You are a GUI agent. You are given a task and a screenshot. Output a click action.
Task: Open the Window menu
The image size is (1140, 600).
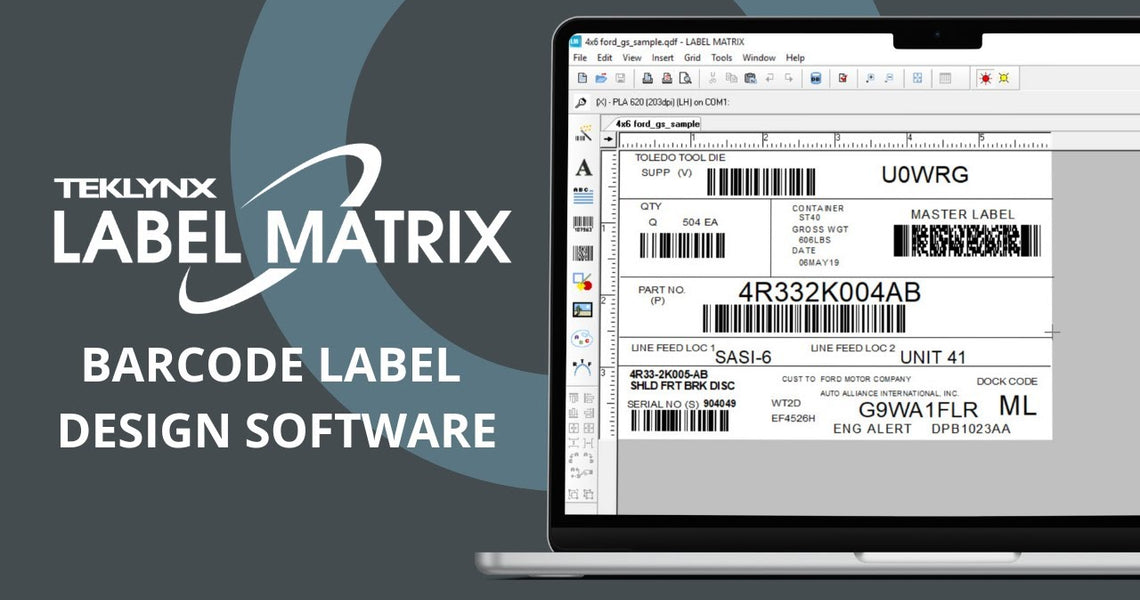(x=759, y=57)
